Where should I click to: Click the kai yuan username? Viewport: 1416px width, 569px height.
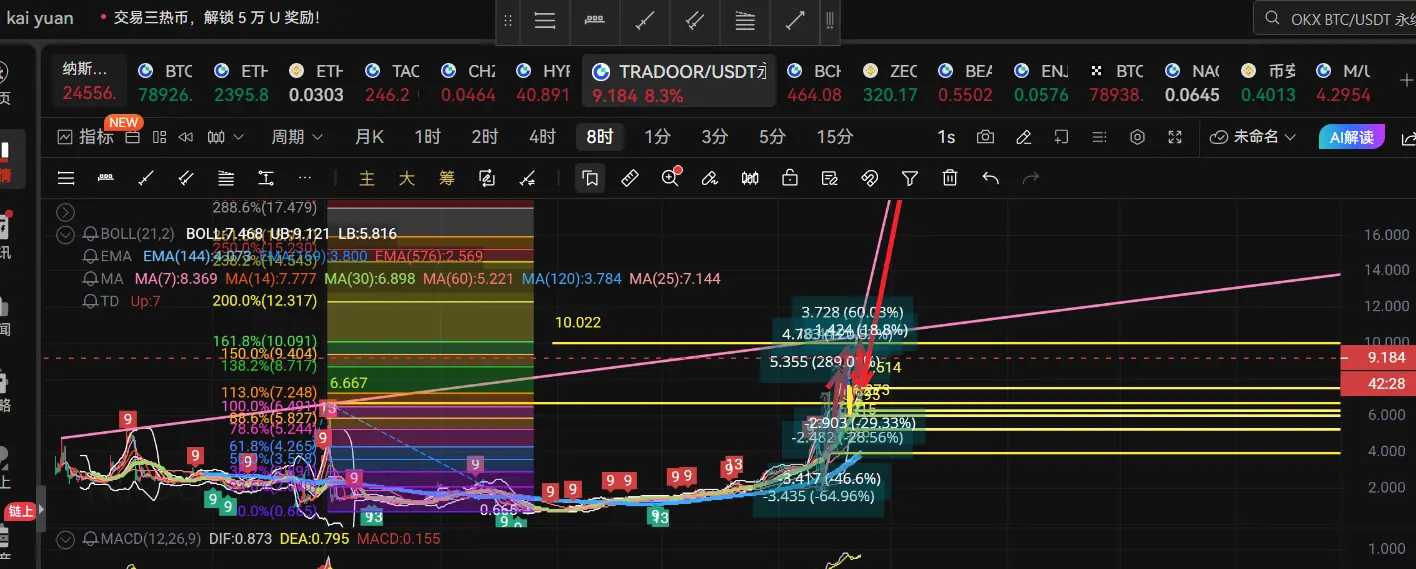coord(40,18)
